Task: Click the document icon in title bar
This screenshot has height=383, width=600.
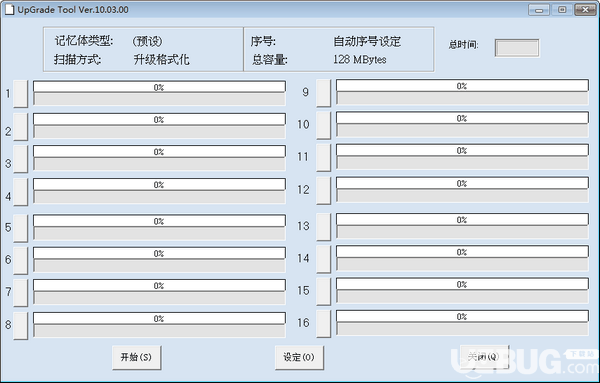Action: coord(9,10)
